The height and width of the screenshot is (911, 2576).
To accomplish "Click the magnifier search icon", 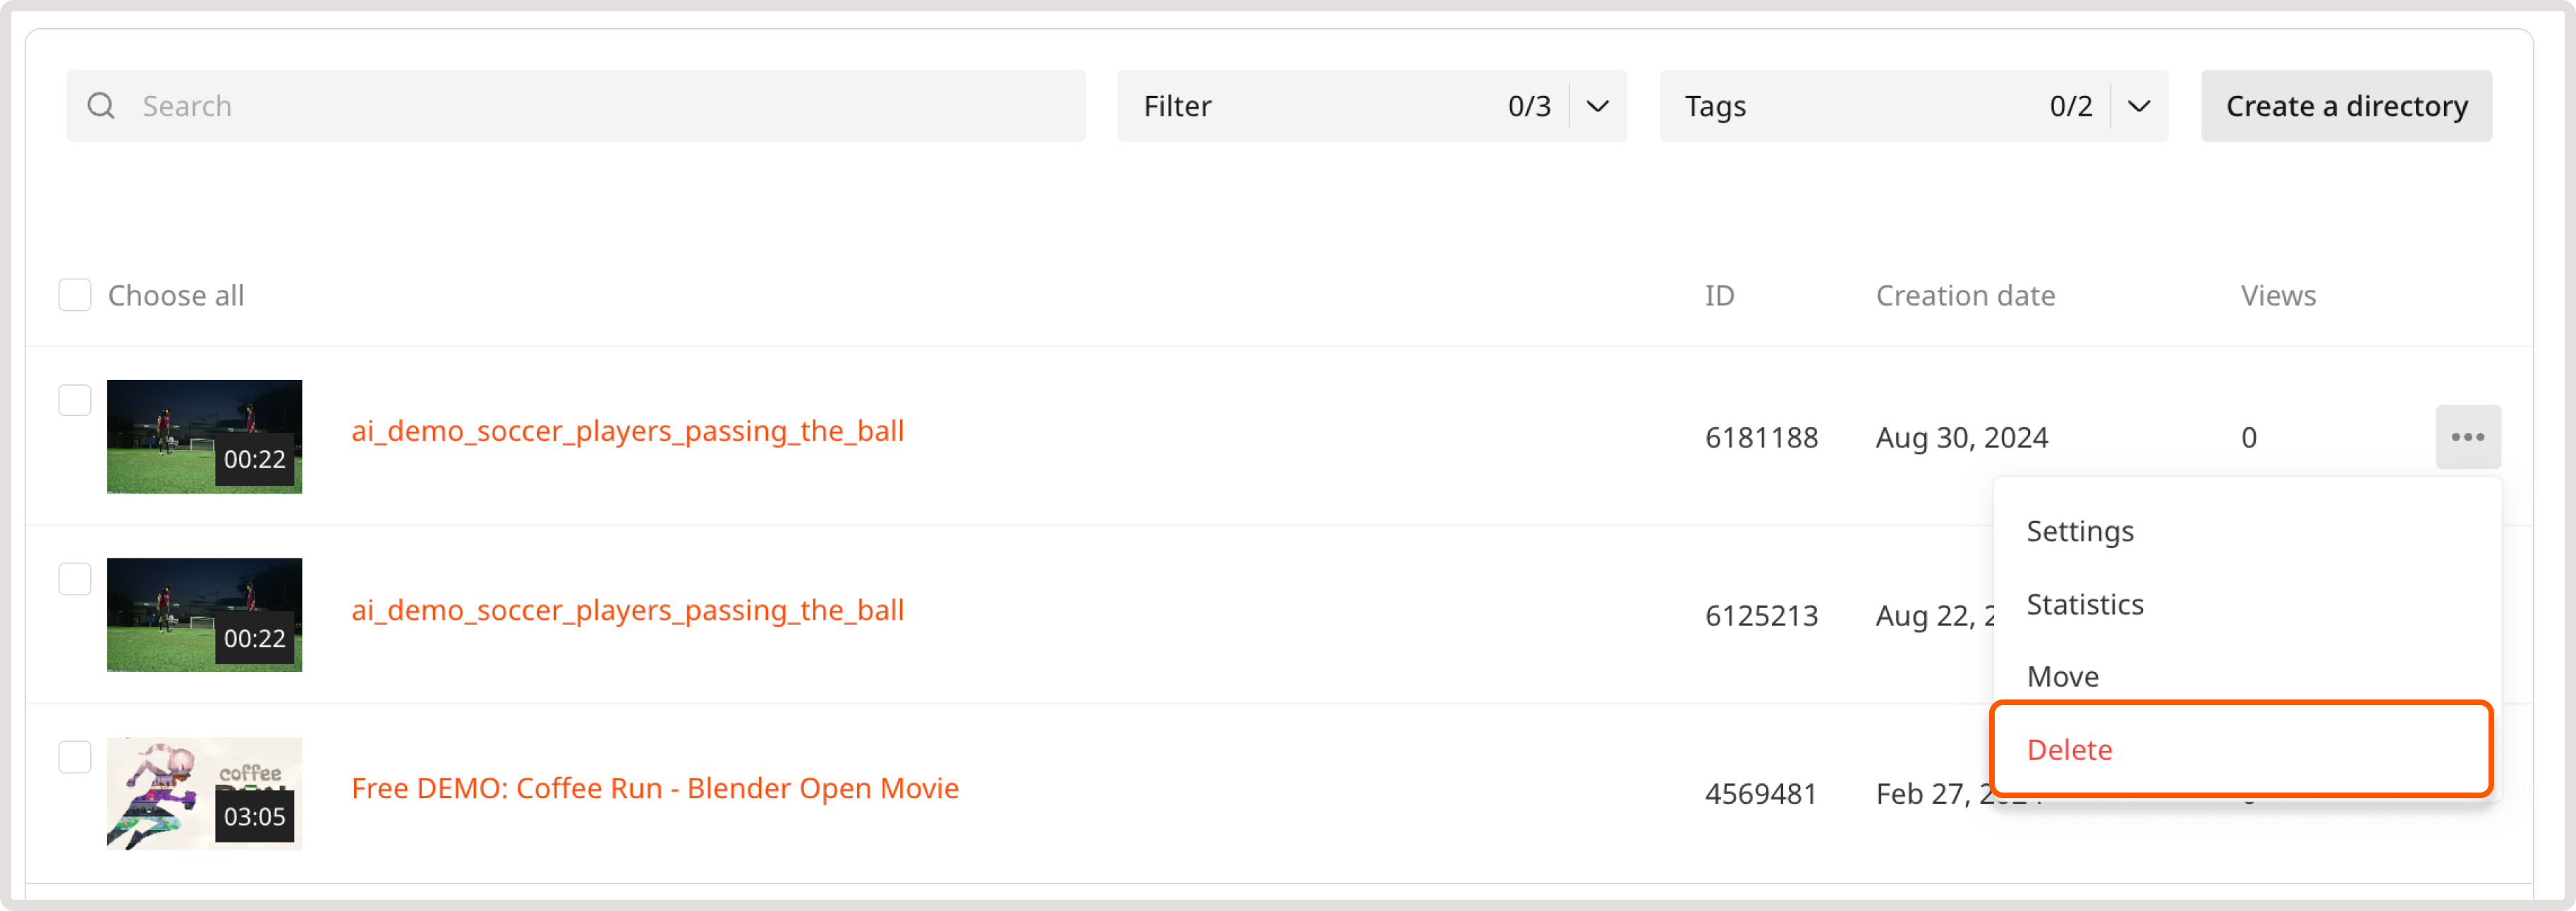I will point(101,106).
